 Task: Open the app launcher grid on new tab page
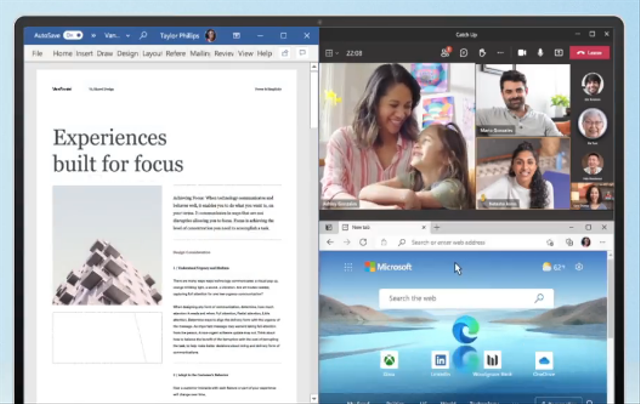pyautogui.click(x=348, y=267)
